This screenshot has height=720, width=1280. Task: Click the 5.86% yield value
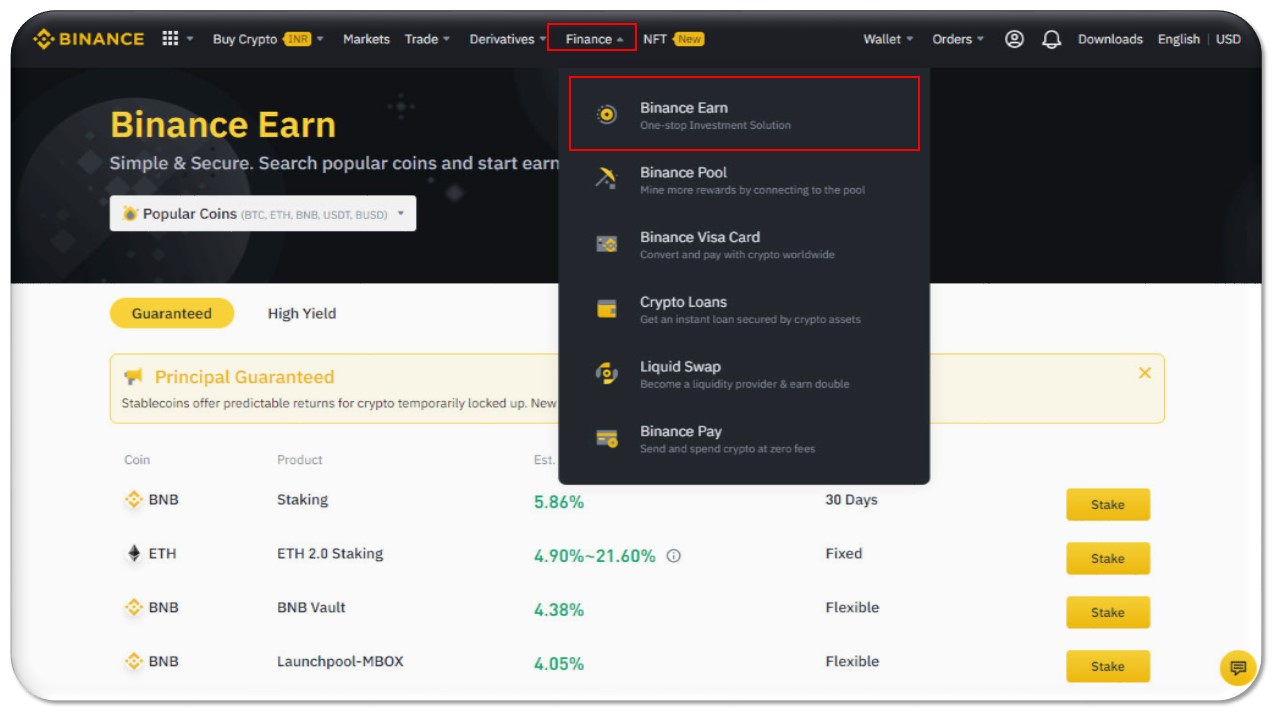pyautogui.click(x=559, y=502)
